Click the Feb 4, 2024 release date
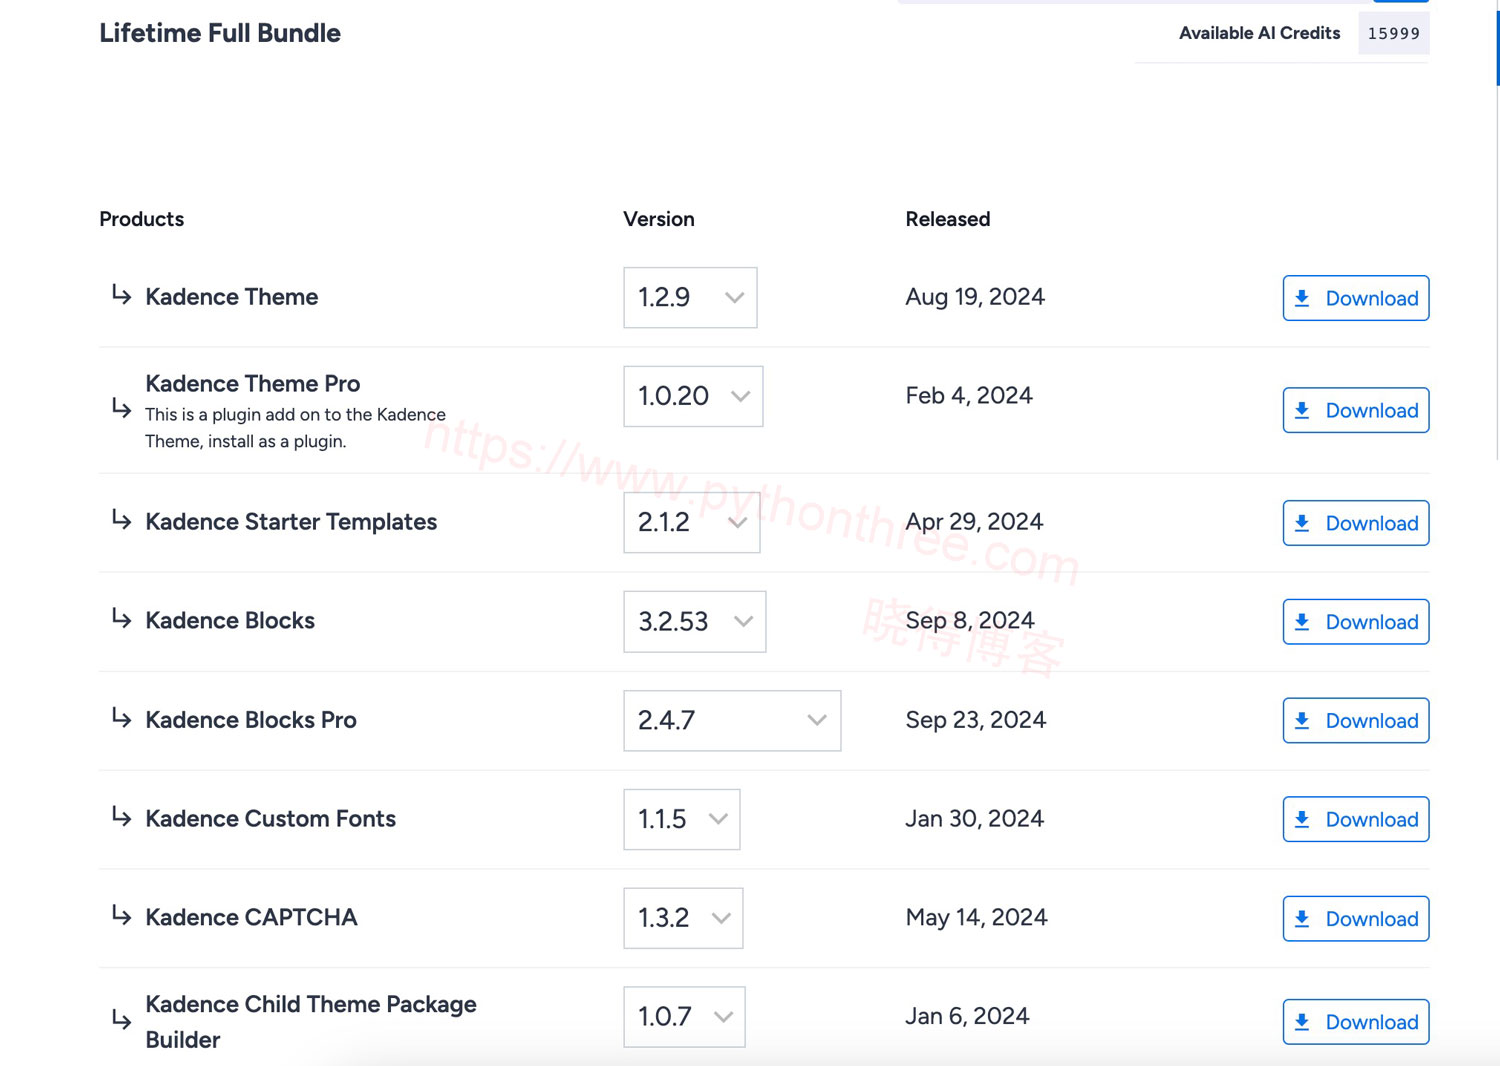The image size is (1500, 1066). 969,396
